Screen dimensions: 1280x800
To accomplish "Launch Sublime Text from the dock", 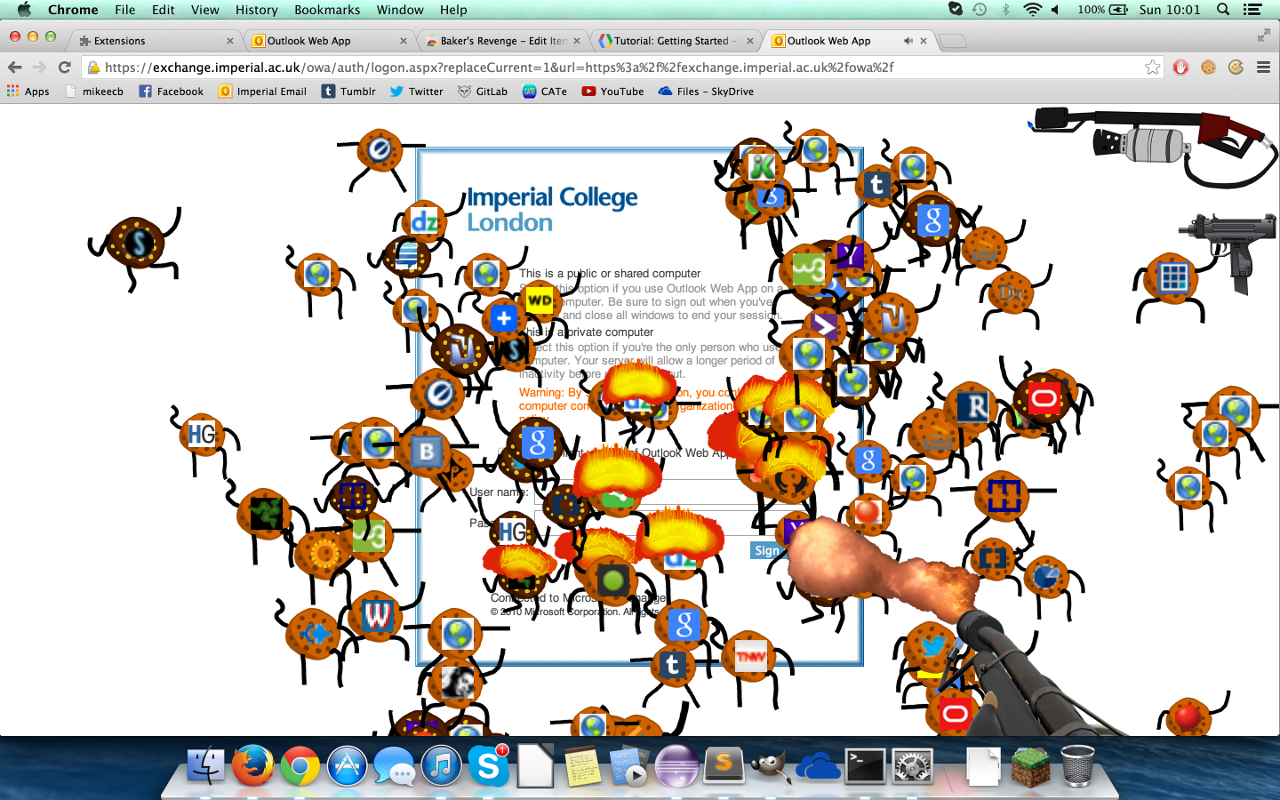I will pyautogui.click(x=725, y=767).
